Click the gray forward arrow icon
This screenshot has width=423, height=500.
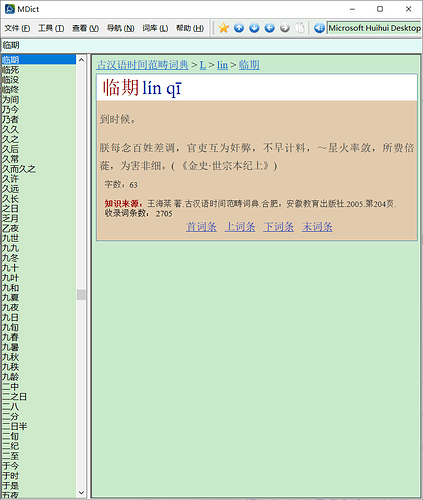point(285,28)
